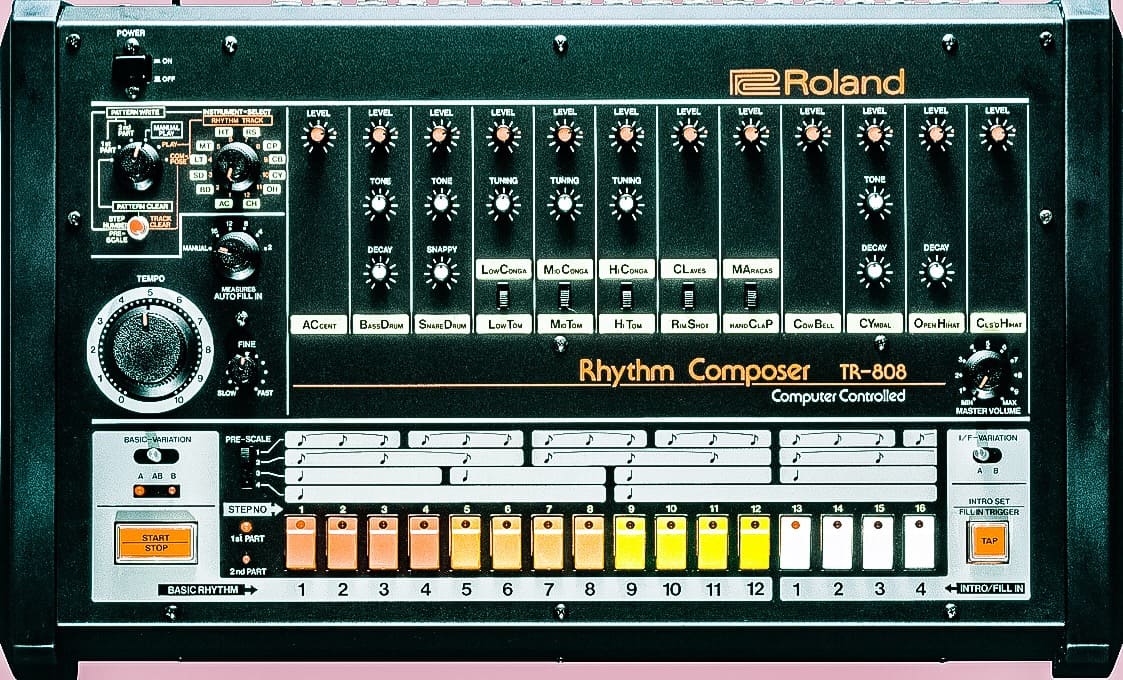This screenshot has height=680, width=1123.
Task: Click the Low Tom Level knob
Action: [503, 135]
